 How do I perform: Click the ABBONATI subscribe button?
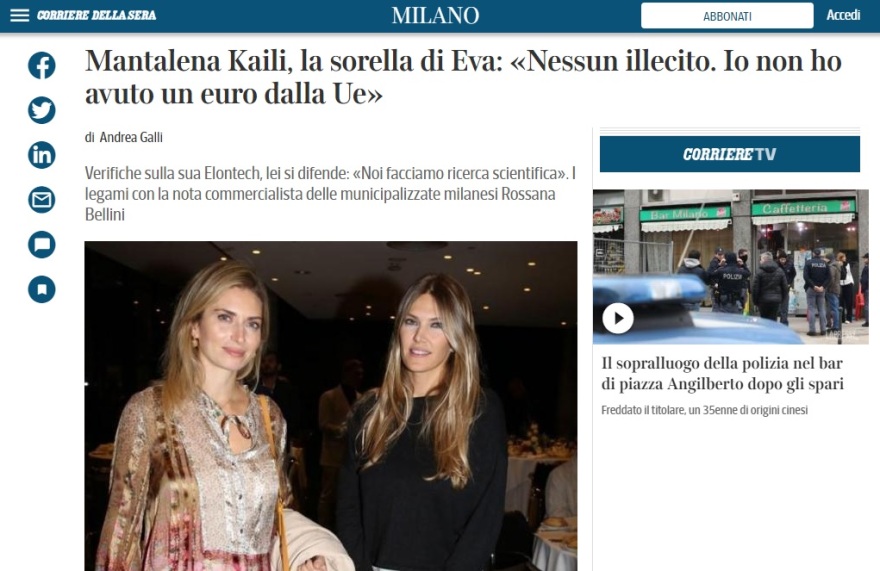pos(727,16)
